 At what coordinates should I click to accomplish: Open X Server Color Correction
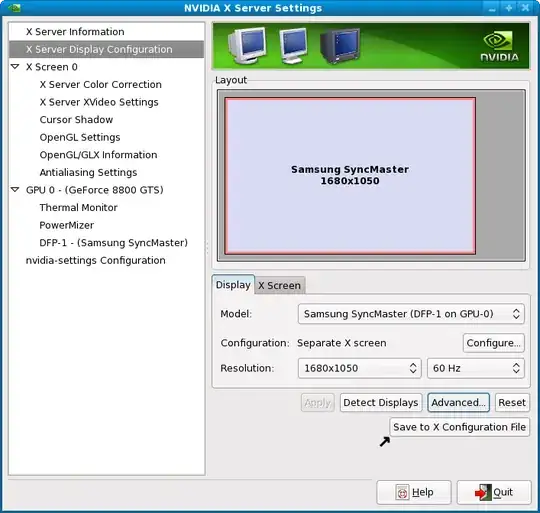[x=100, y=84]
